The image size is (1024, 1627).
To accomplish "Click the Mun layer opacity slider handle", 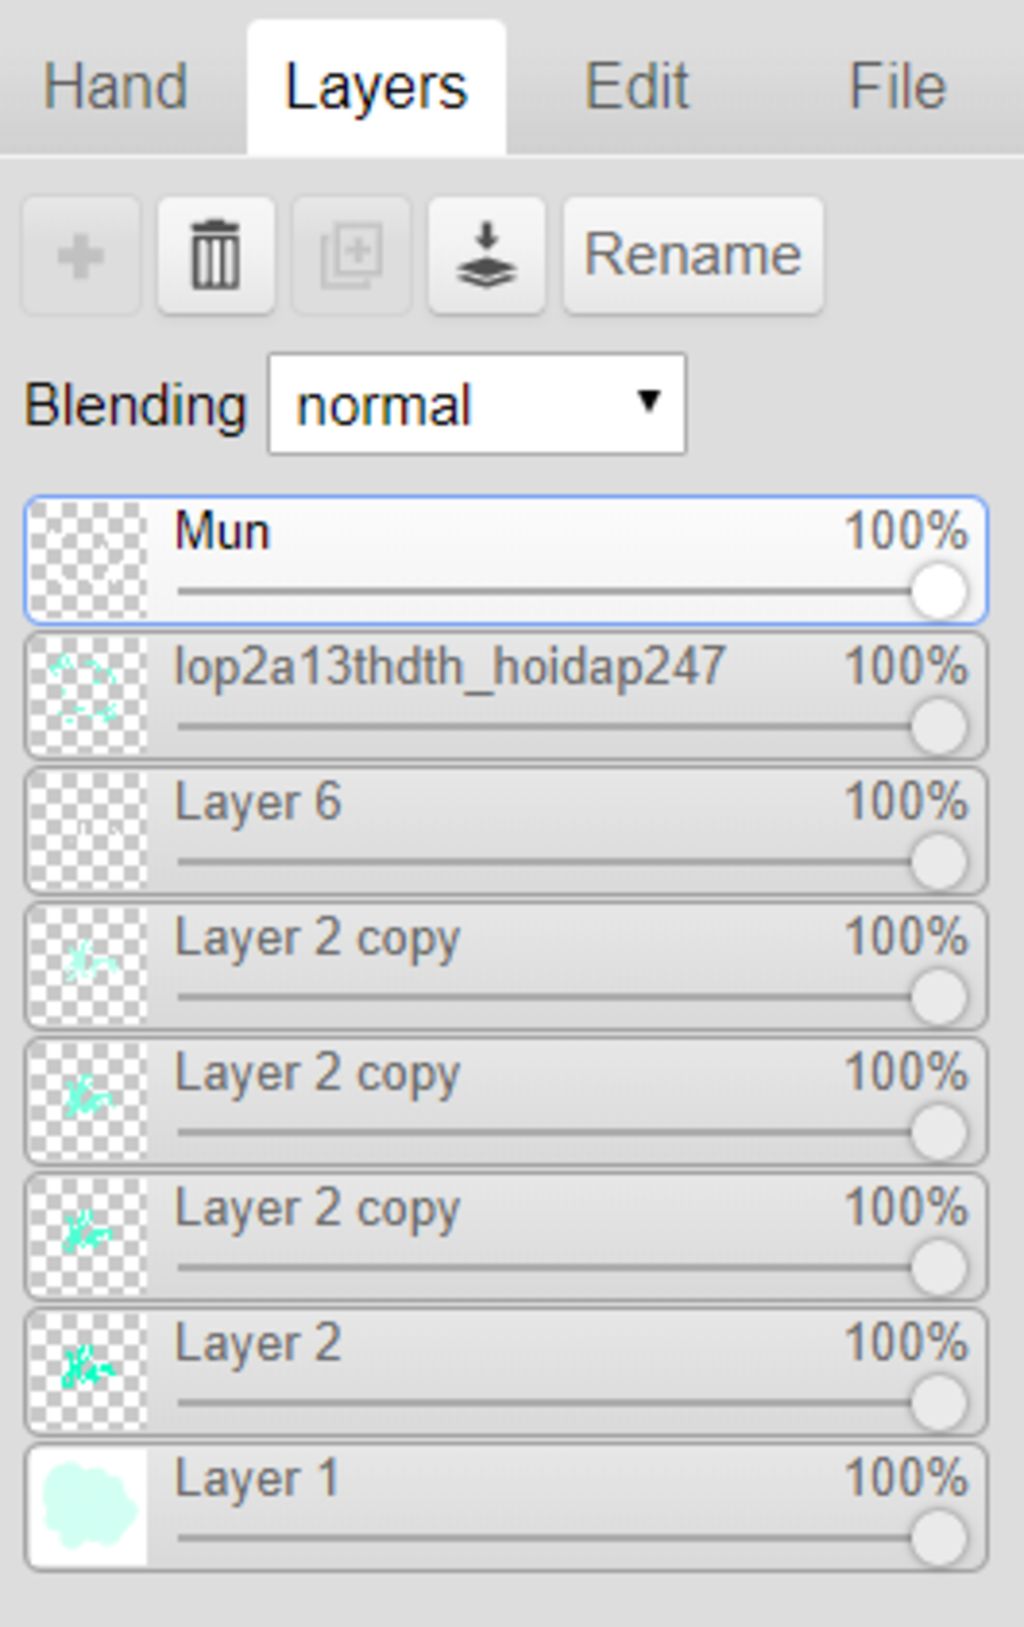I will tap(938, 591).
